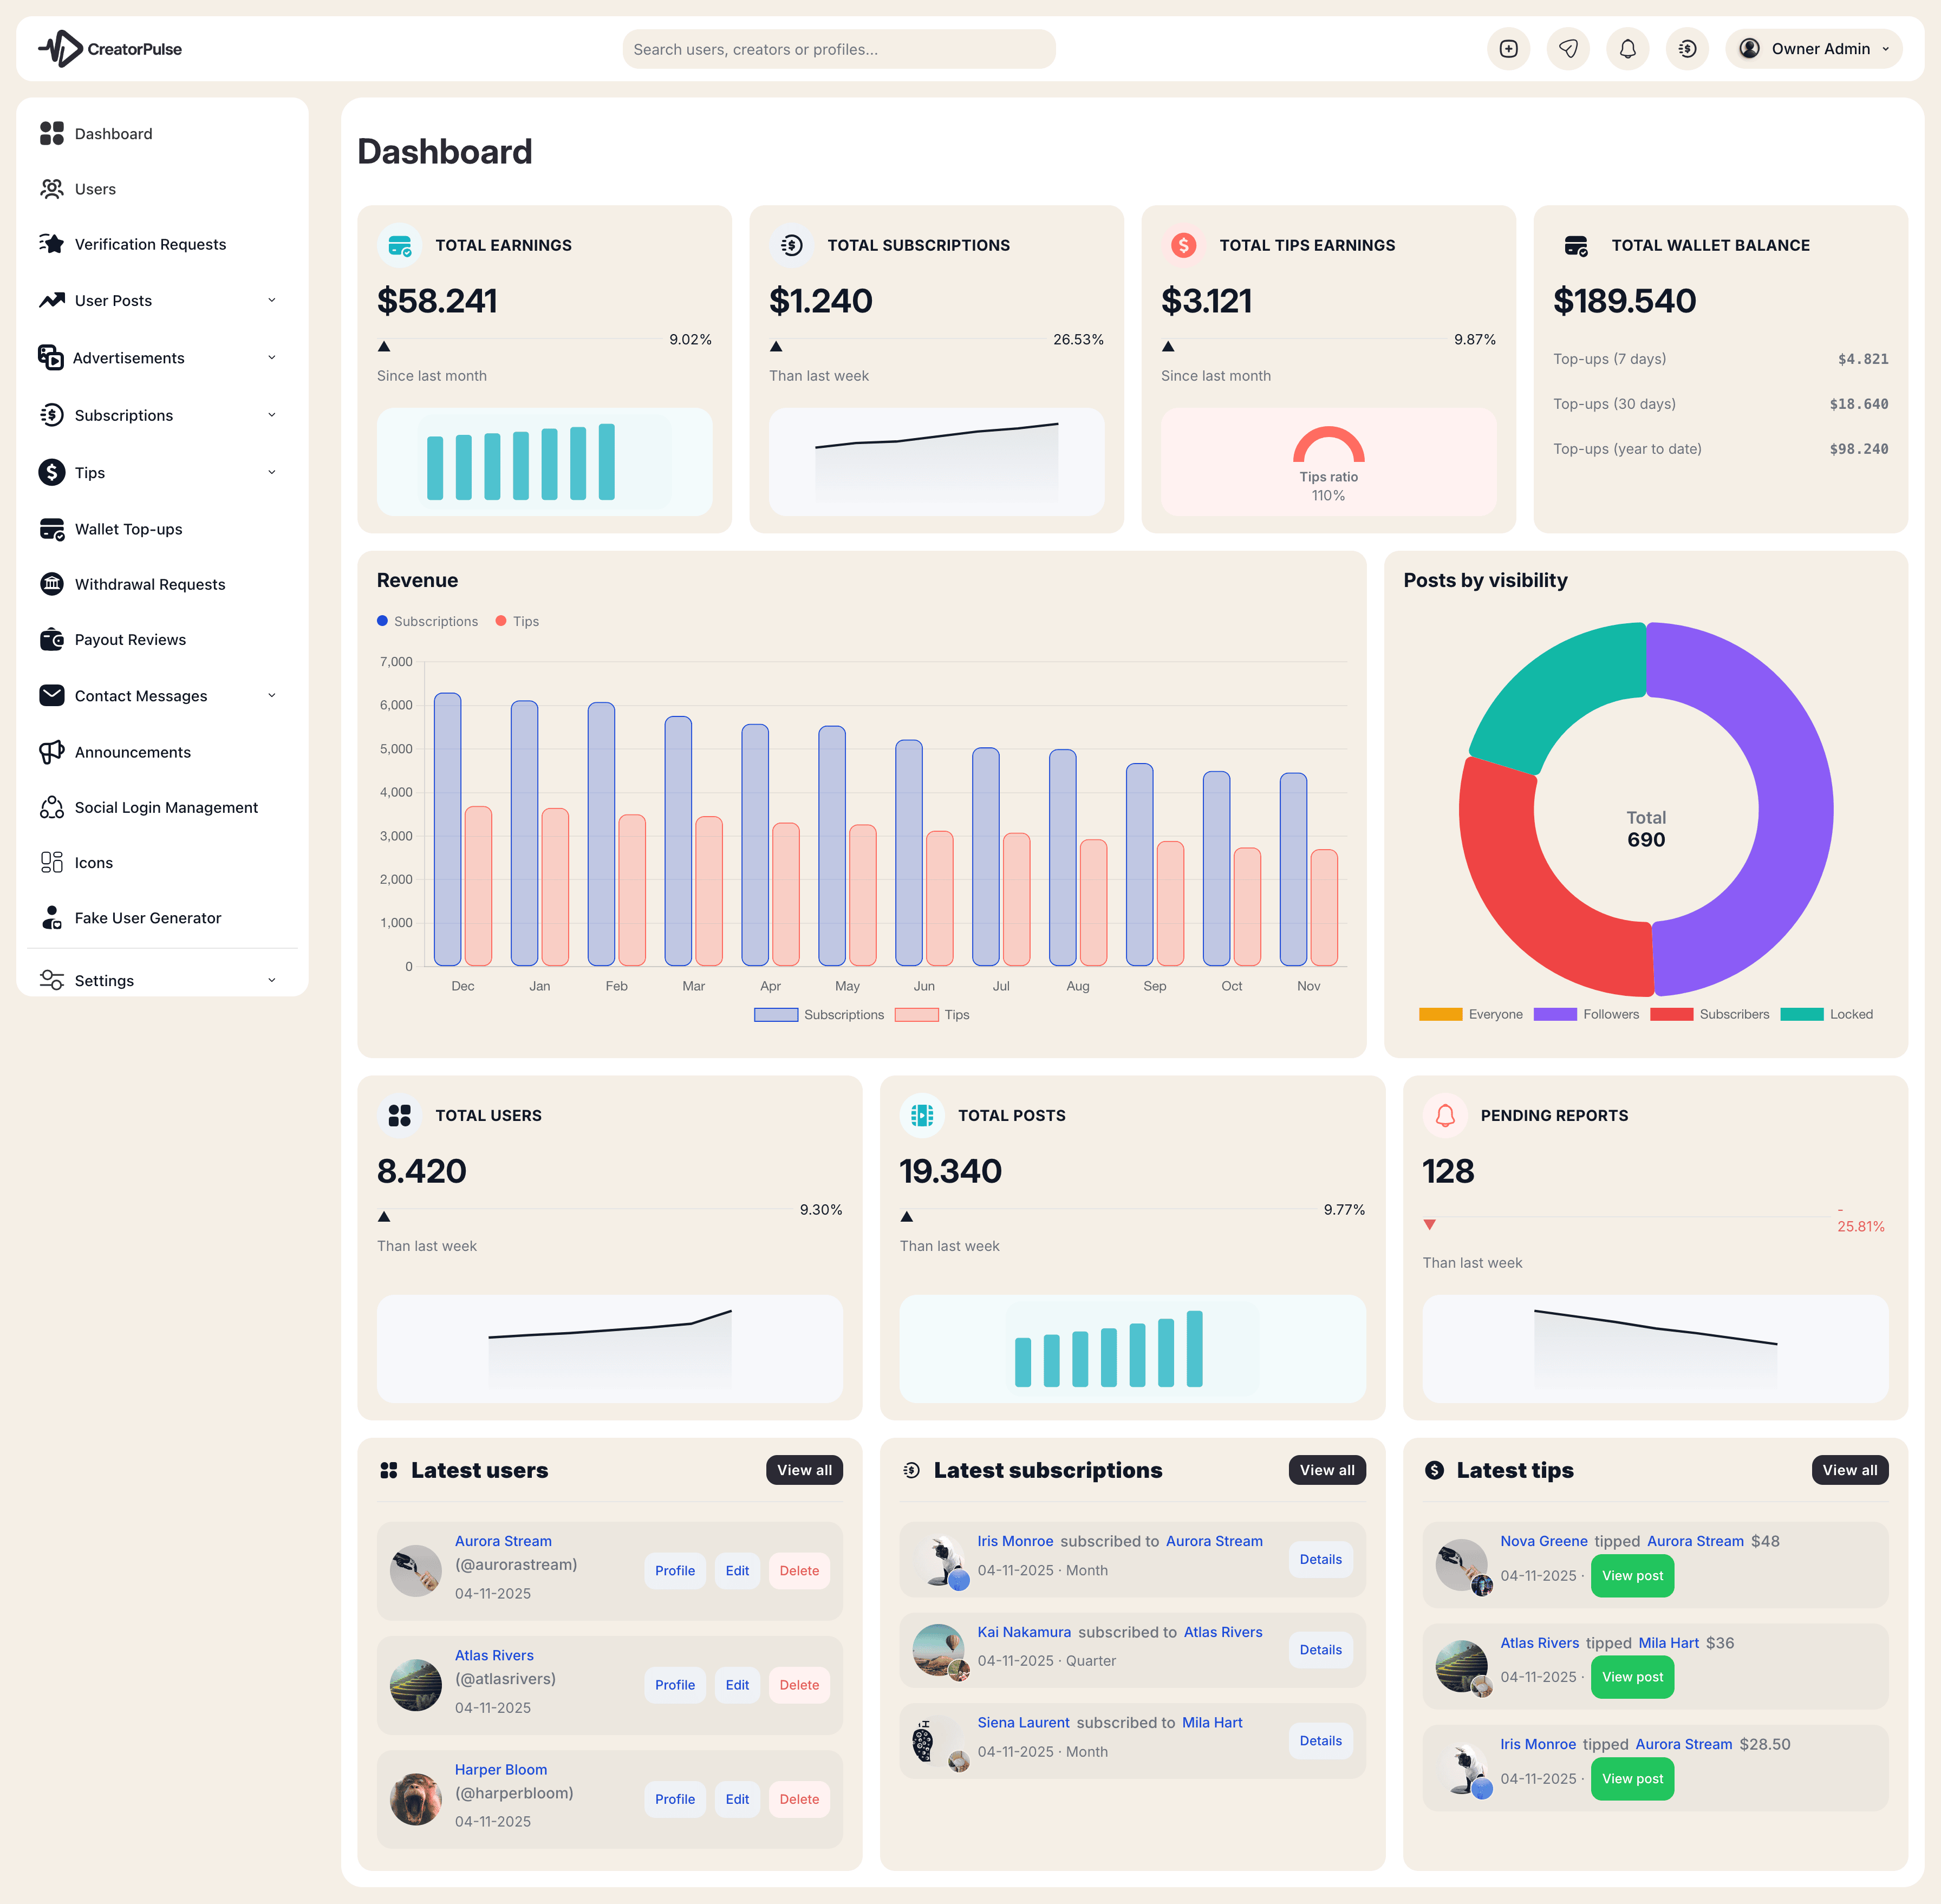Screen dimensions: 1941x1904
Task: Focus the search users, creators input
Action: coord(838,50)
